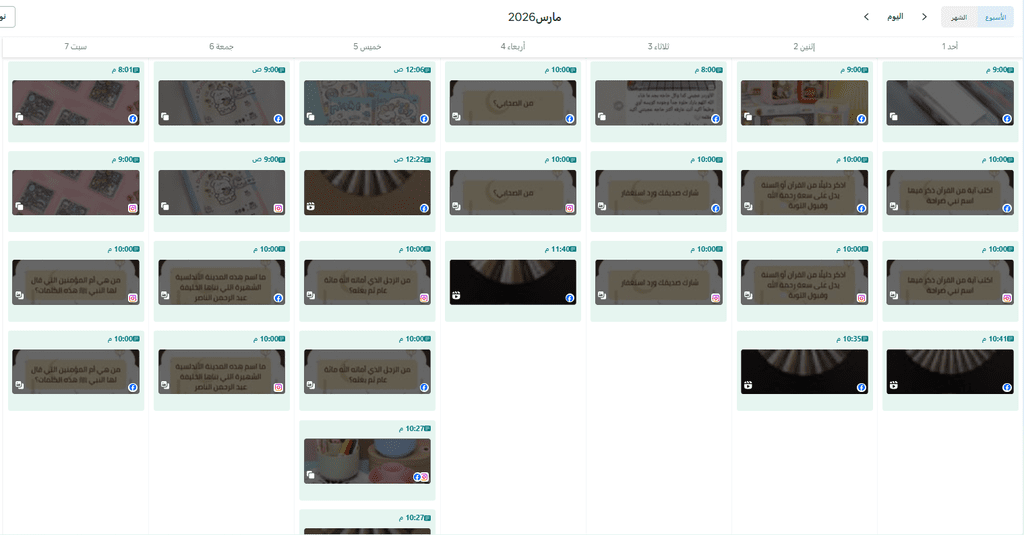
Task: Click Instagram icon on Thursday 10:00 post
Action: pos(424,298)
